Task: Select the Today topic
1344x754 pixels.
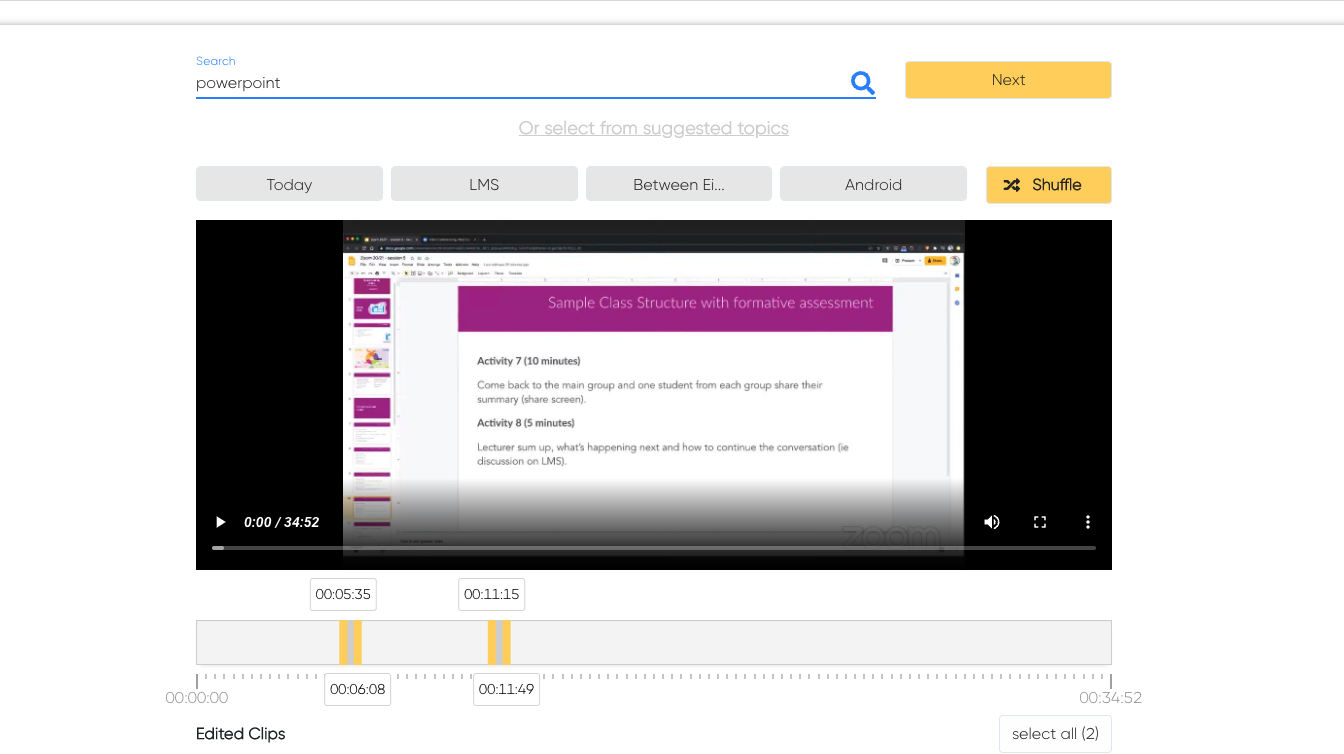Action: click(x=289, y=185)
